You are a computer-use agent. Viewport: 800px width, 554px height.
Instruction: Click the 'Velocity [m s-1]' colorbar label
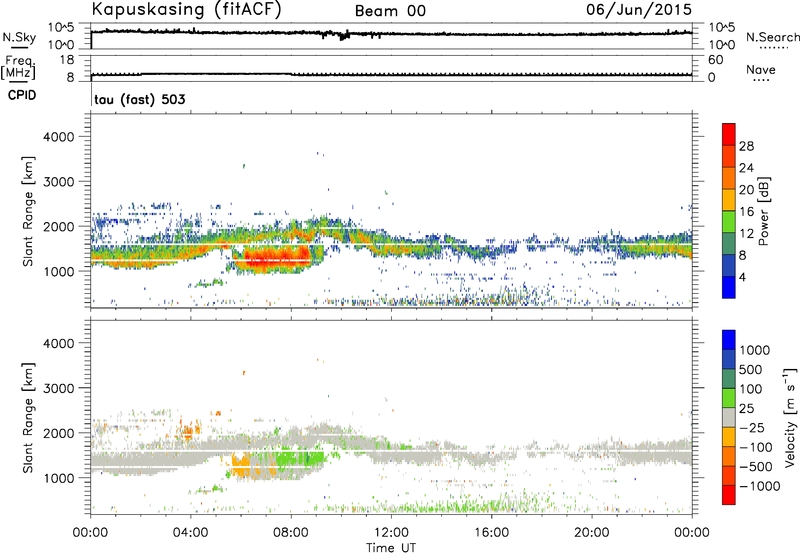(x=790, y=417)
